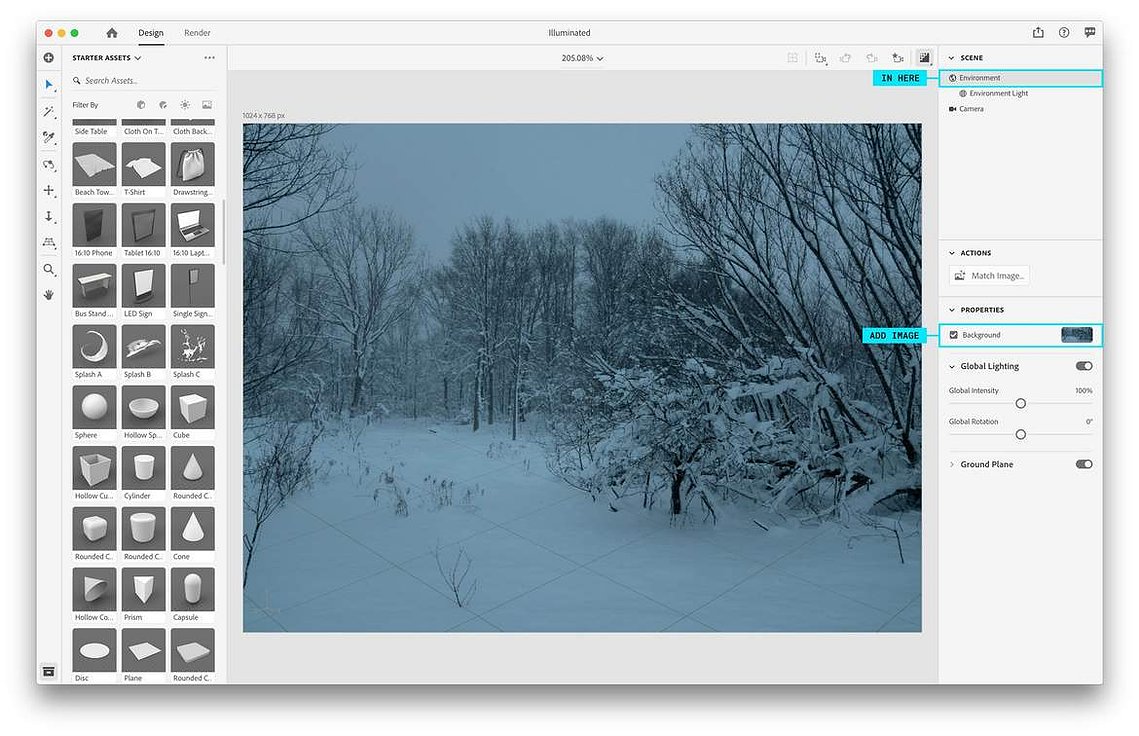The width and height of the screenshot is (1139, 736).
Task: Collapse the Properties section chevron
Action: coord(952,310)
